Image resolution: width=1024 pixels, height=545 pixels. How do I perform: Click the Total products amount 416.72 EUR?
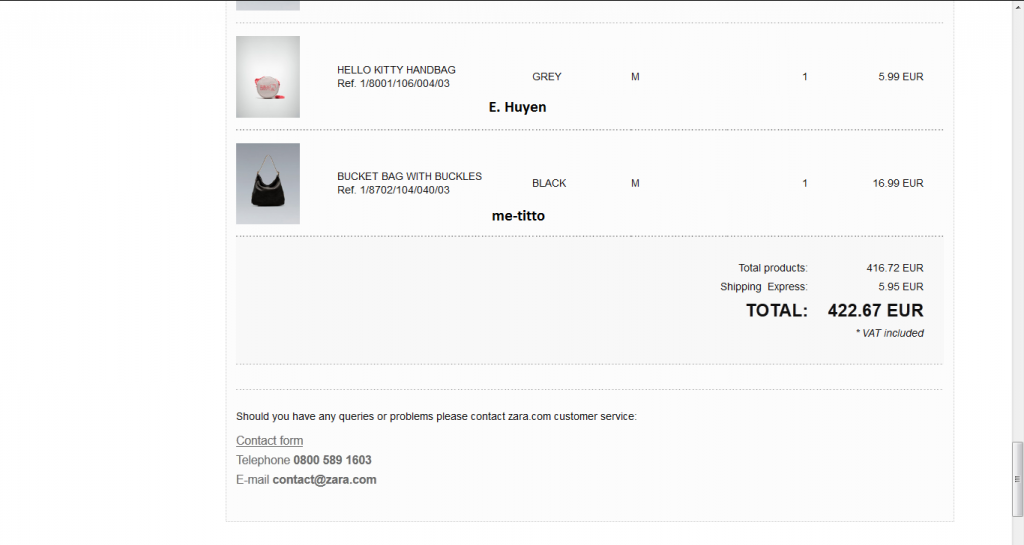click(x=895, y=268)
